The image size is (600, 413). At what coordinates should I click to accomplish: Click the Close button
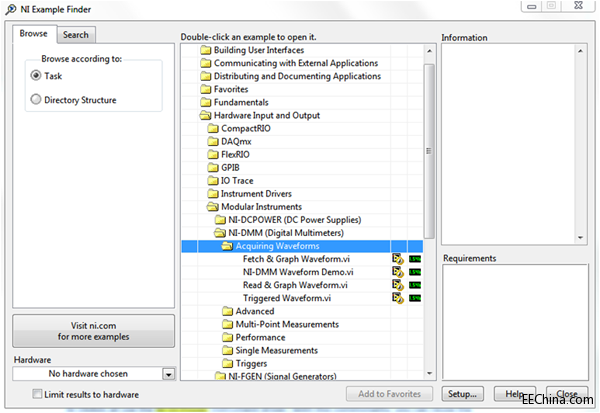567,394
